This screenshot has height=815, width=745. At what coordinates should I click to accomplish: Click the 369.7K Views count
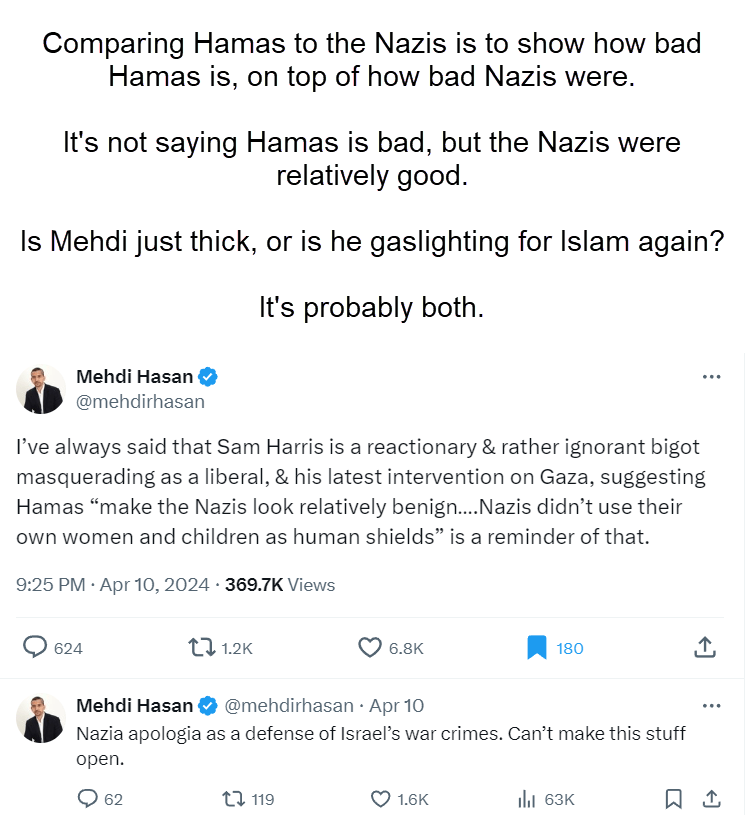pos(280,585)
